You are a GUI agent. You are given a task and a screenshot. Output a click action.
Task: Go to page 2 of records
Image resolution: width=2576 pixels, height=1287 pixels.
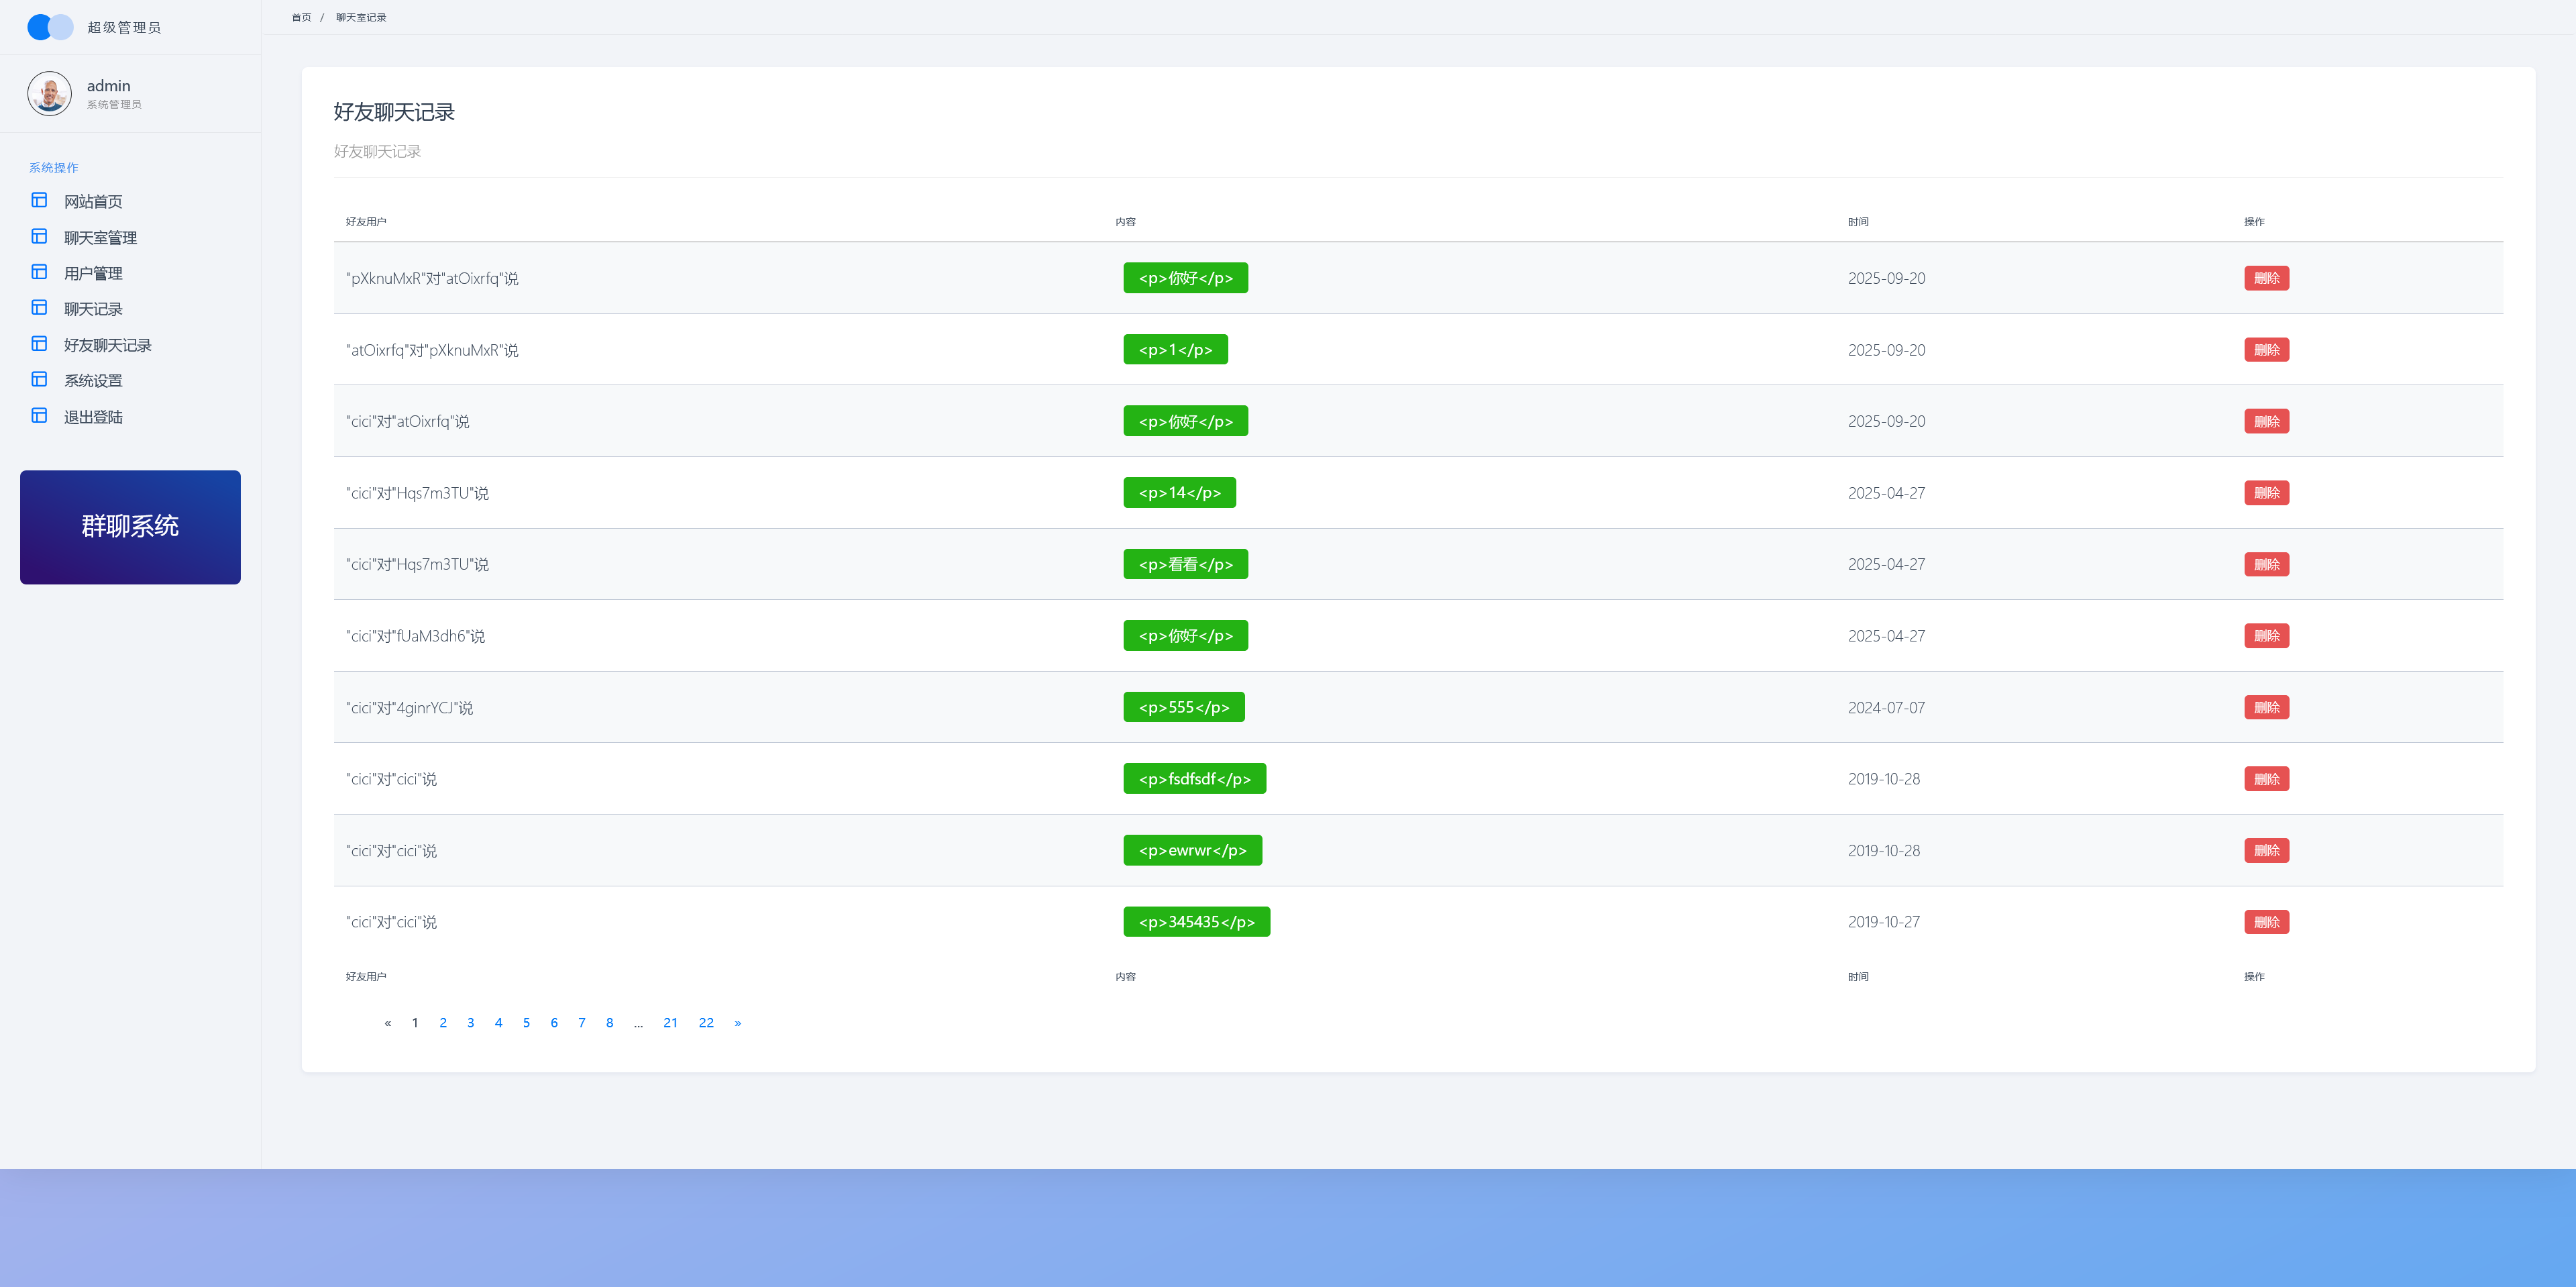(443, 1022)
